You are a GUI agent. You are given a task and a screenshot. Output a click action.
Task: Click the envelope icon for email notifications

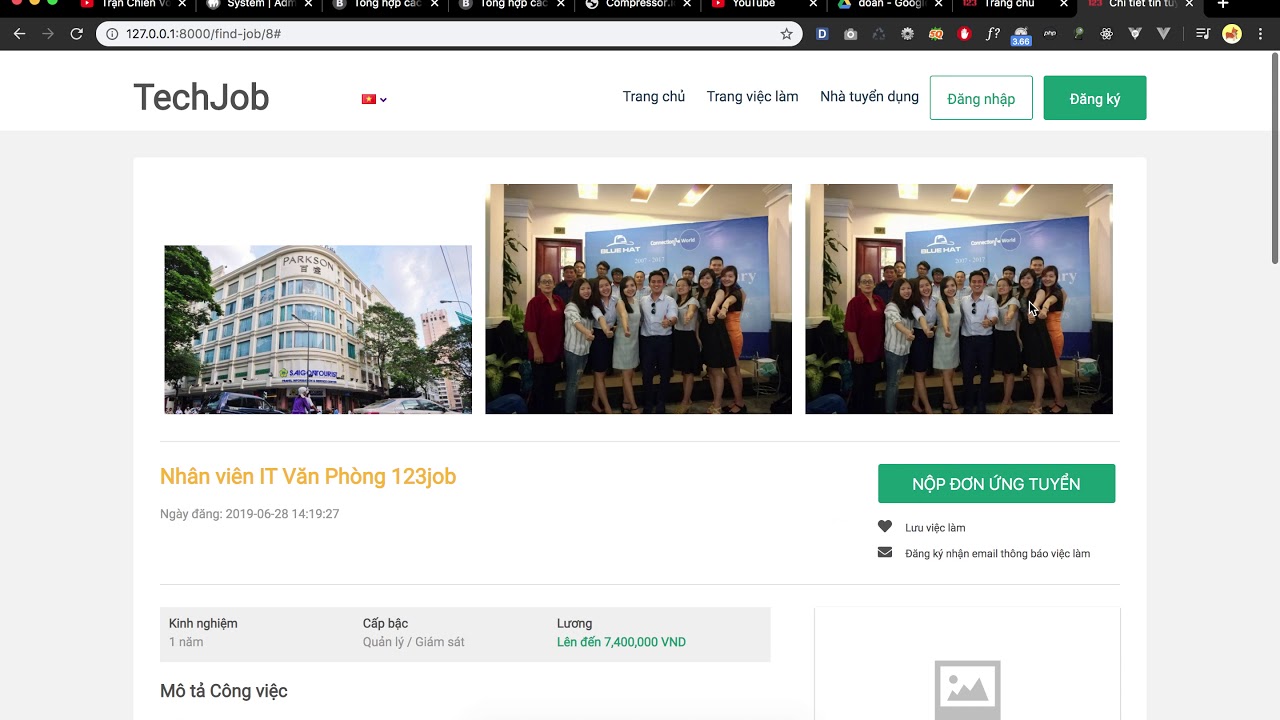point(885,552)
